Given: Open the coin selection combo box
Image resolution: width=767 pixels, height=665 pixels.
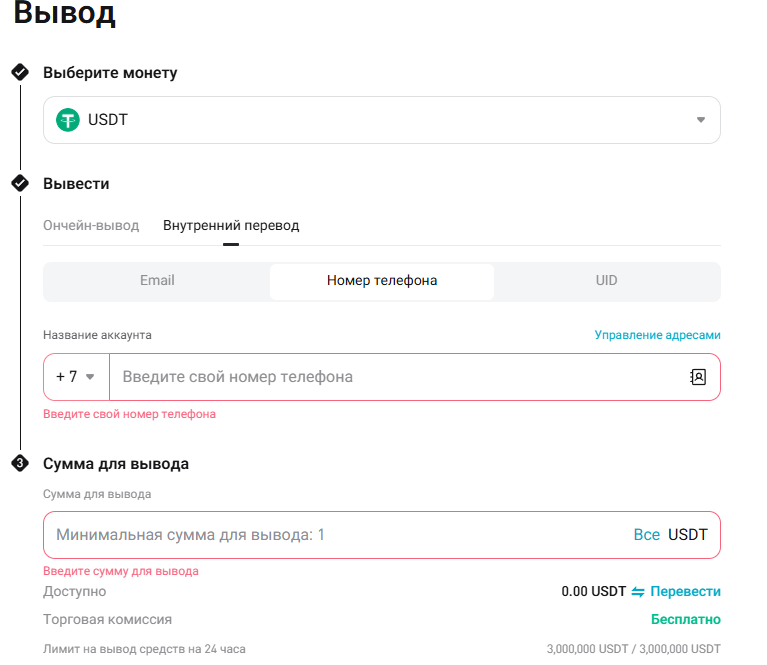Looking at the screenshot, I should point(382,120).
